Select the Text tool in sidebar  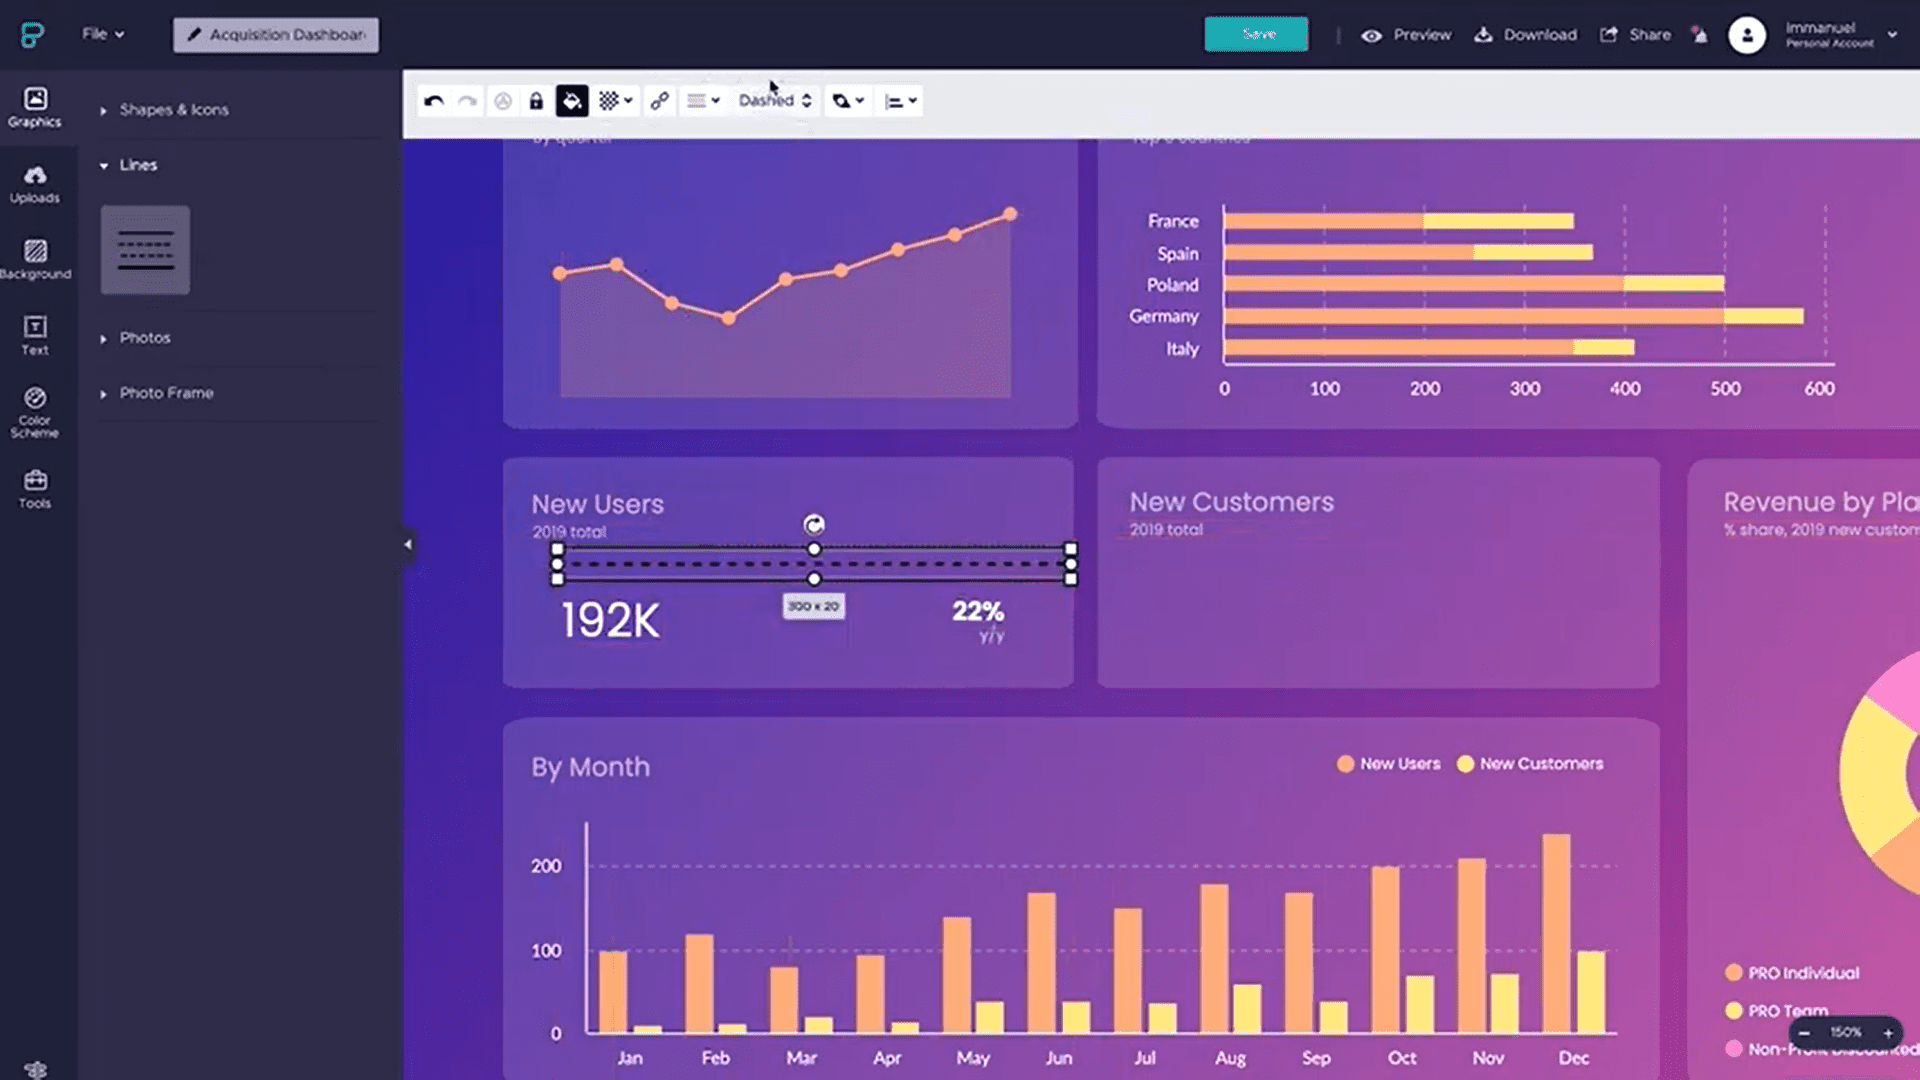[x=35, y=336]
